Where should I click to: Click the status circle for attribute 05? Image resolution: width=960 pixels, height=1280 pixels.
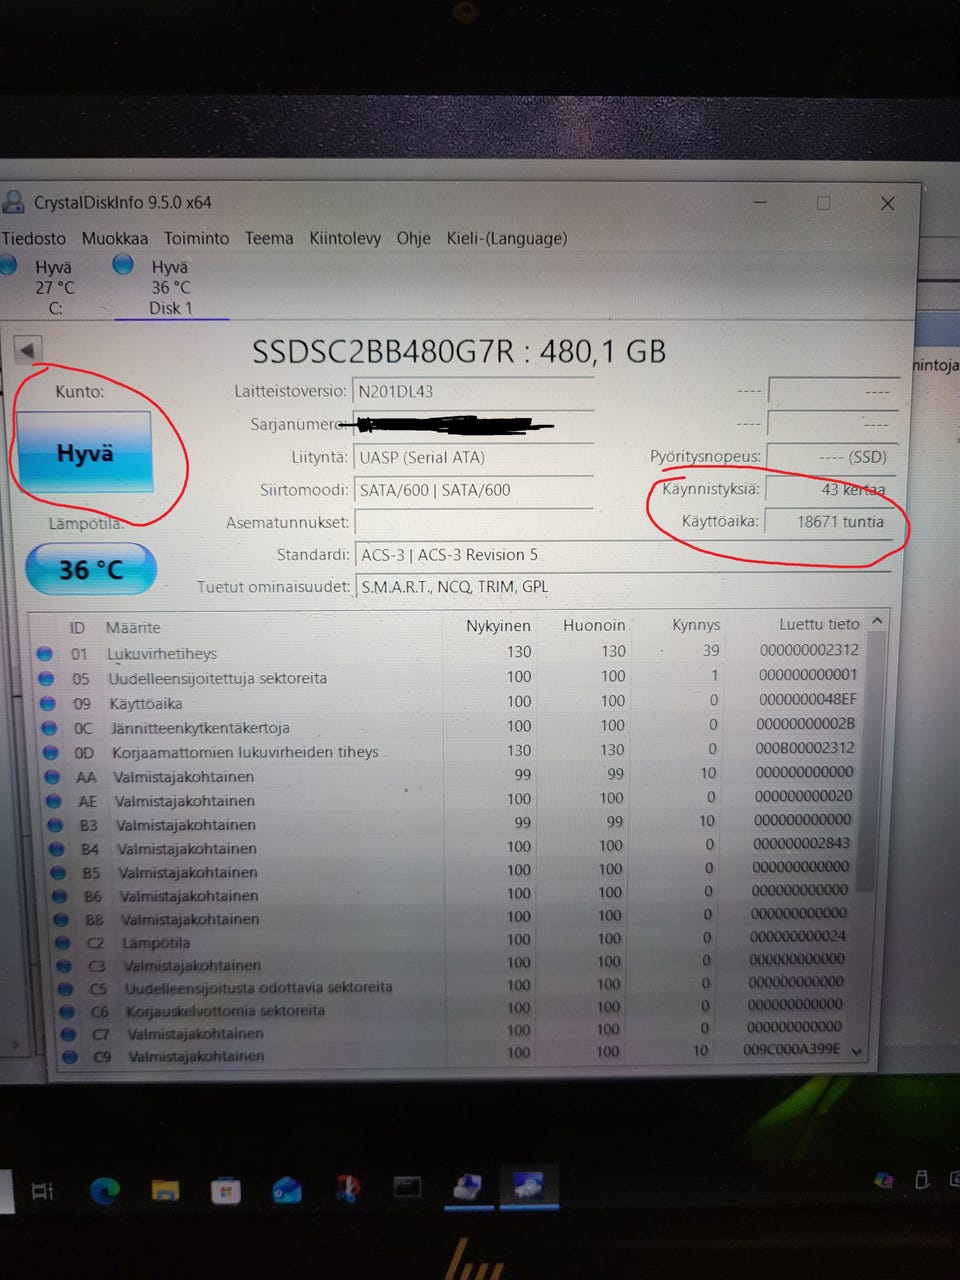46,678
